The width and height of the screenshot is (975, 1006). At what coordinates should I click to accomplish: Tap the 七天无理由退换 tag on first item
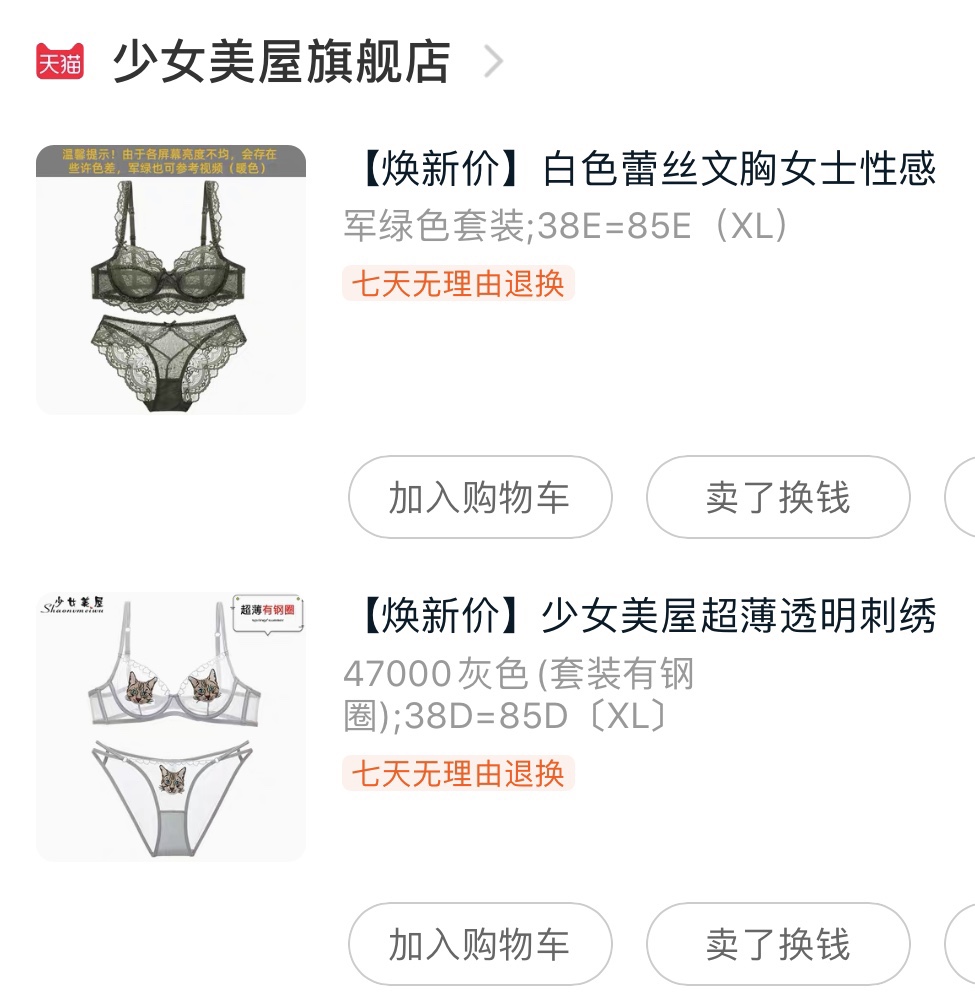(458, 283)
